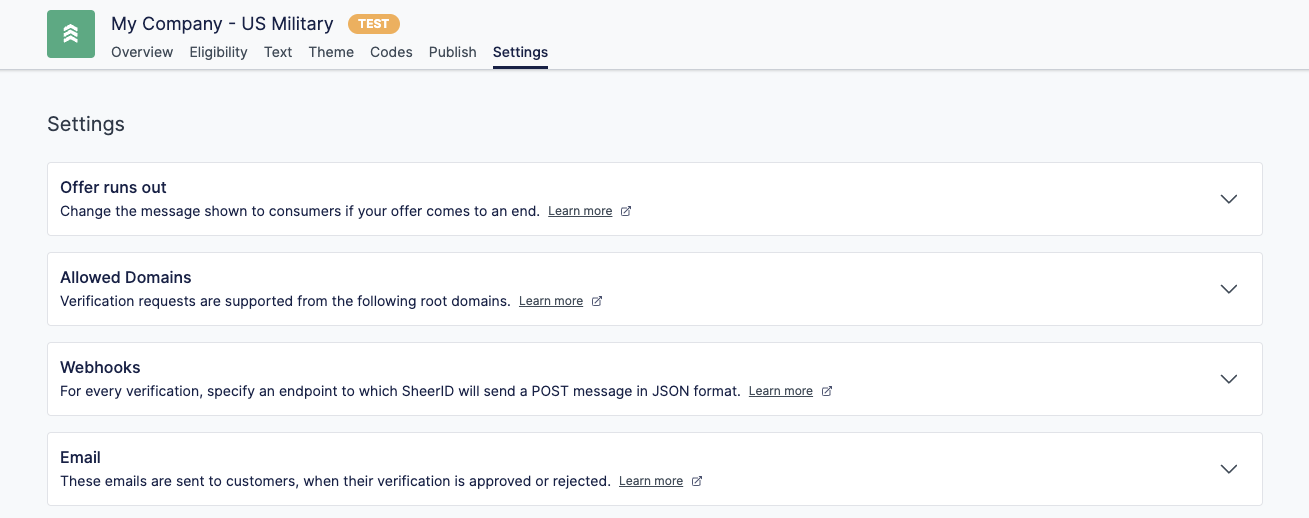This screenshot has height=518, width=1309.
Task: Click external link icon beside Offer runs out
Action: click(626, 211)
